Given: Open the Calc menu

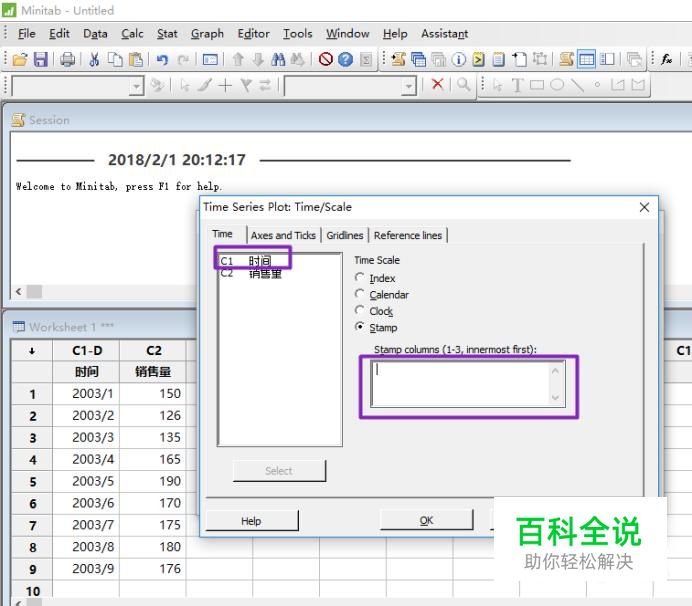Looking at the screenshot, I should coord(132,34).
